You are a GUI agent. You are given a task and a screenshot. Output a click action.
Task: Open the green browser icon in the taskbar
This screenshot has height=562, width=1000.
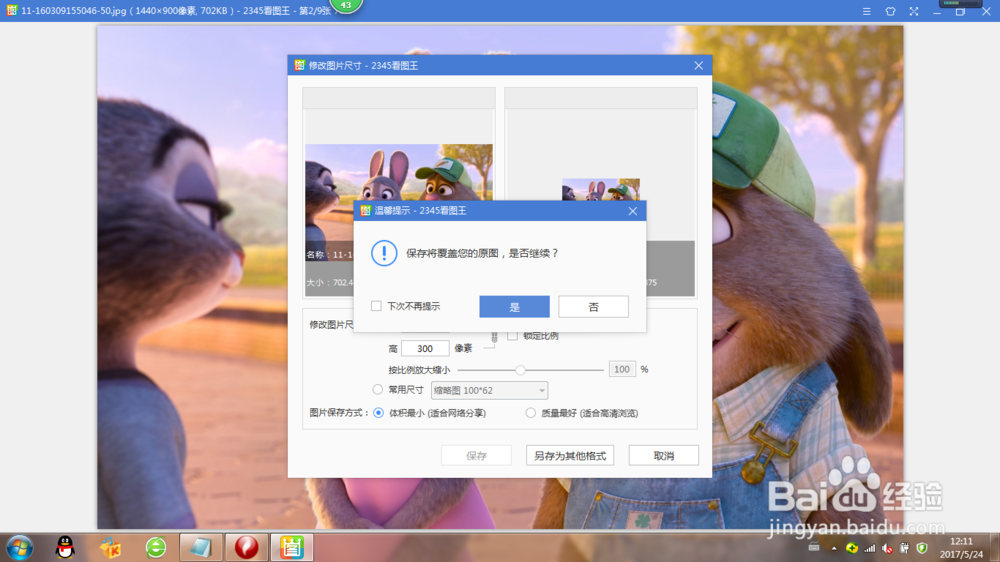pyautogui.click(x=156, y=547)
